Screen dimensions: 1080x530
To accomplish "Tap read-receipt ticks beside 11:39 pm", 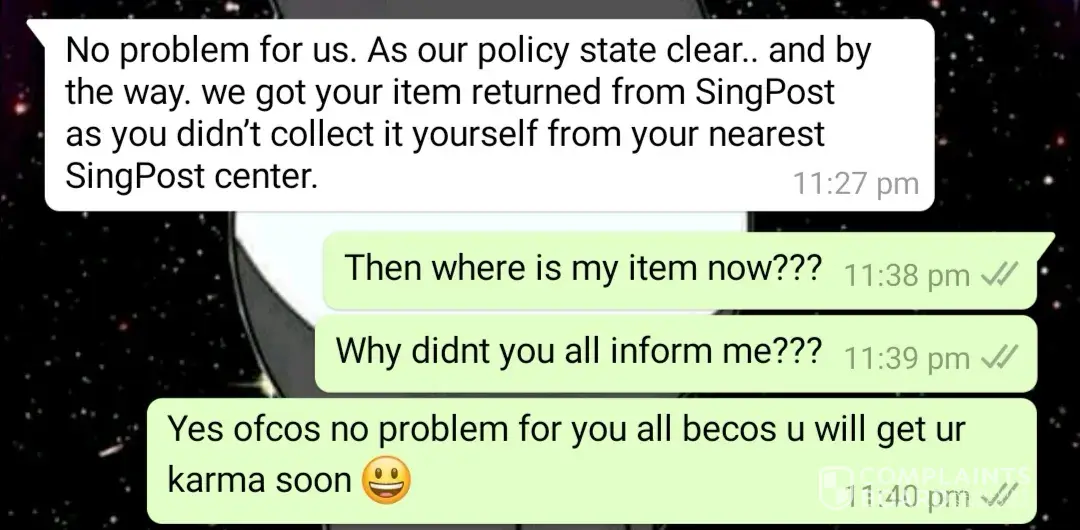I will point(999,358).
